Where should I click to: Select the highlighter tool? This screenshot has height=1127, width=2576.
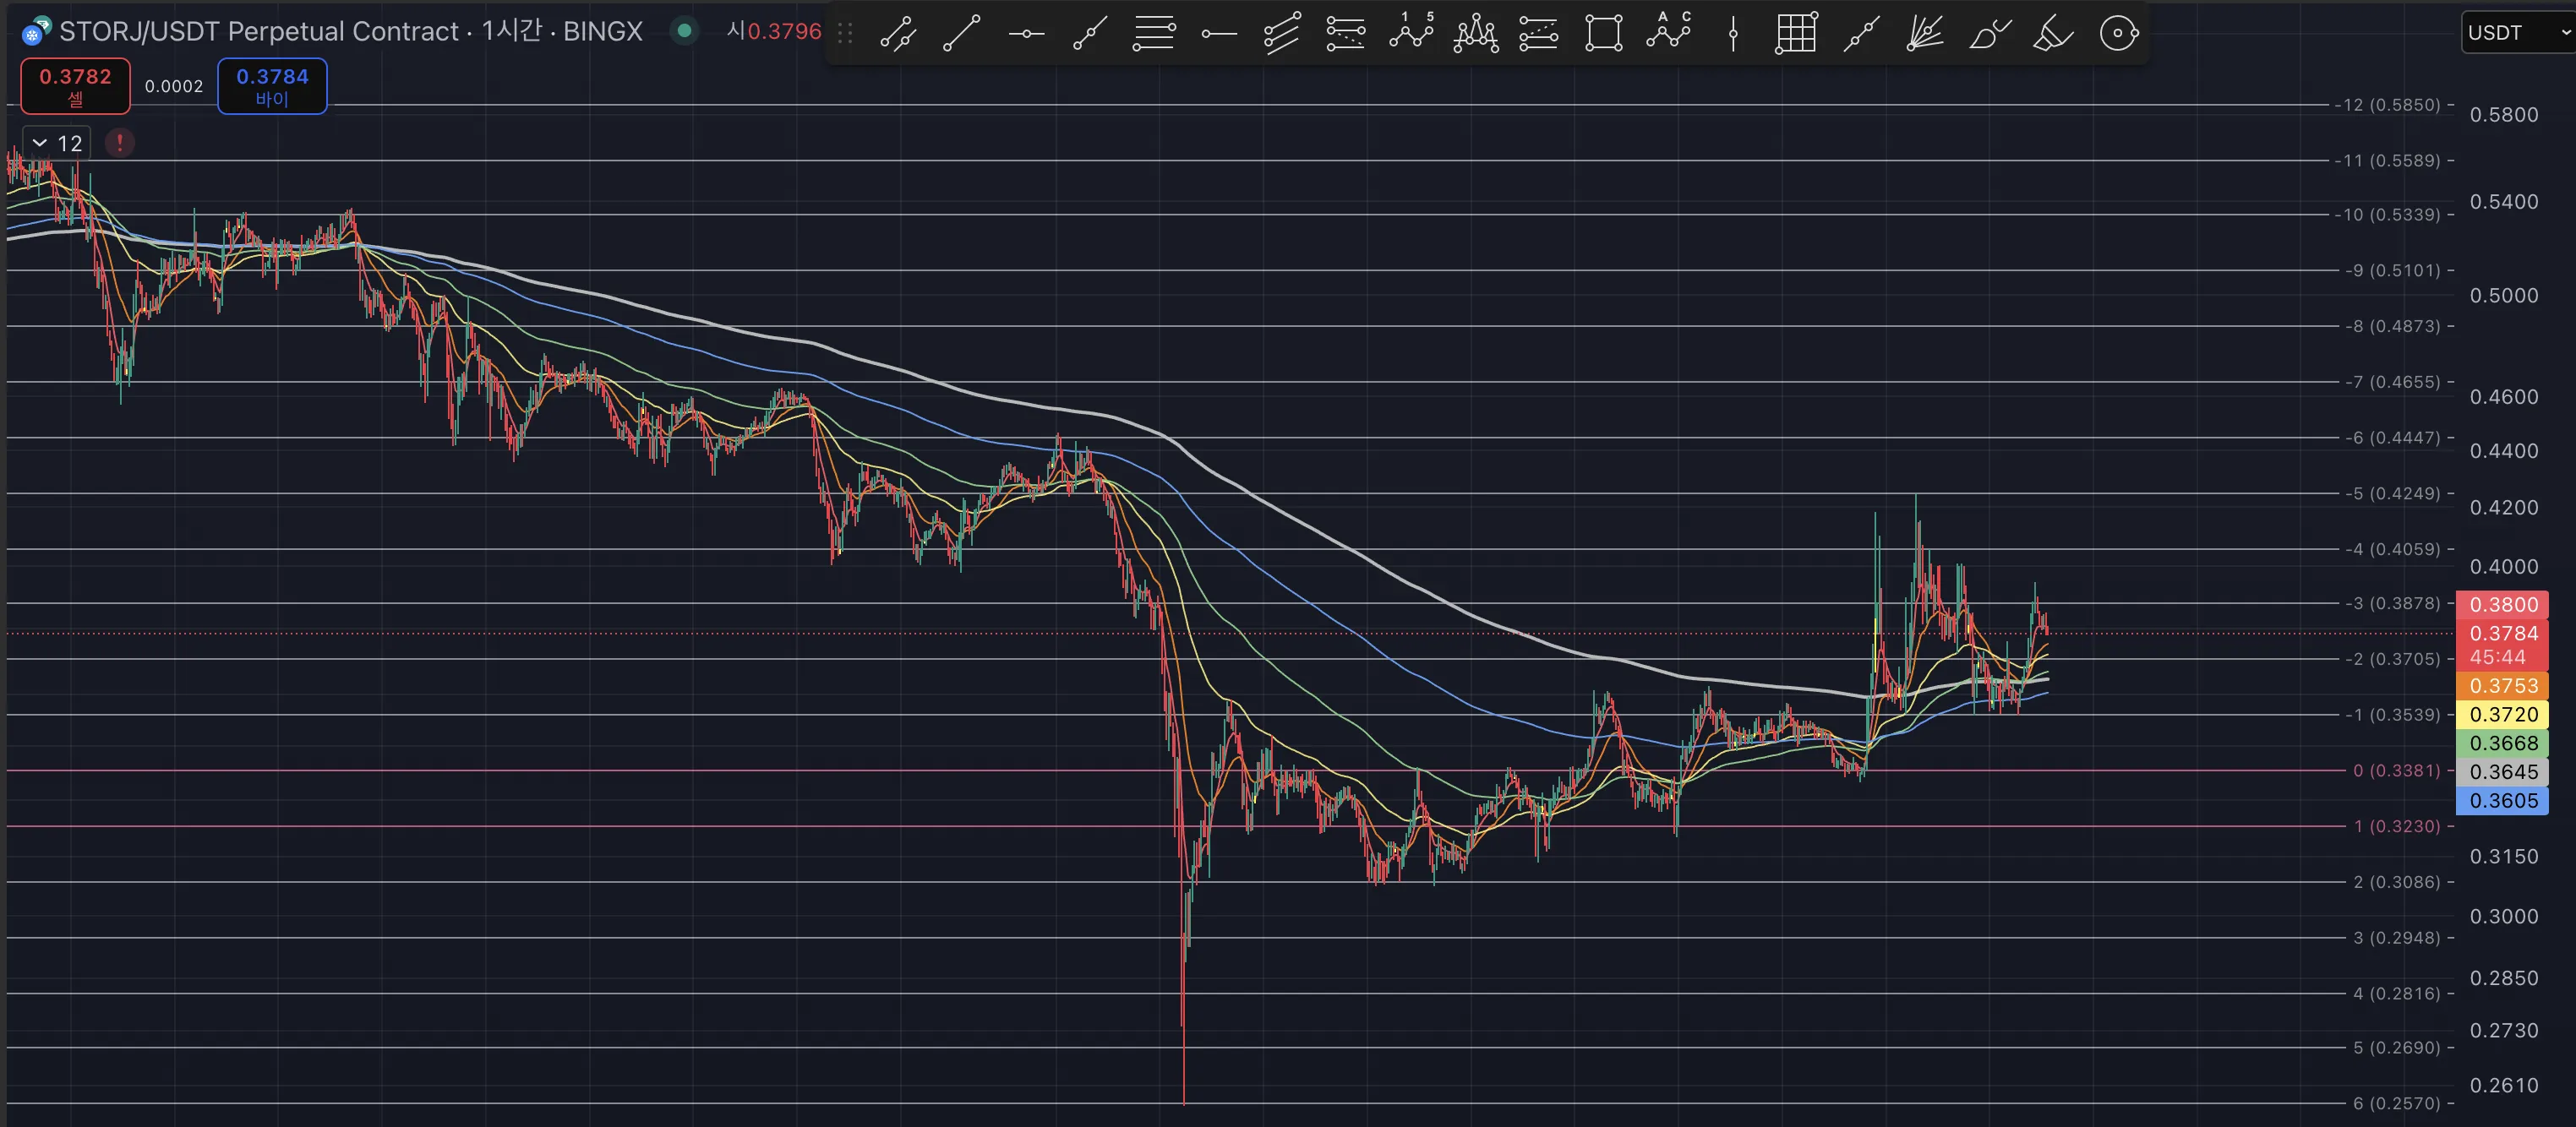(2053, 33)
